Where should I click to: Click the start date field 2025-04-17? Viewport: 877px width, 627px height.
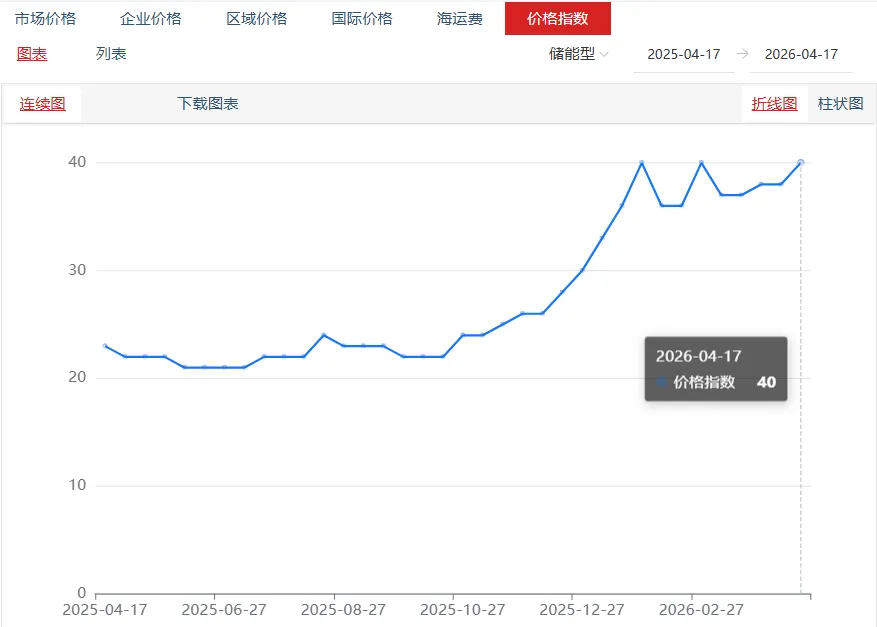click(684, 55)
